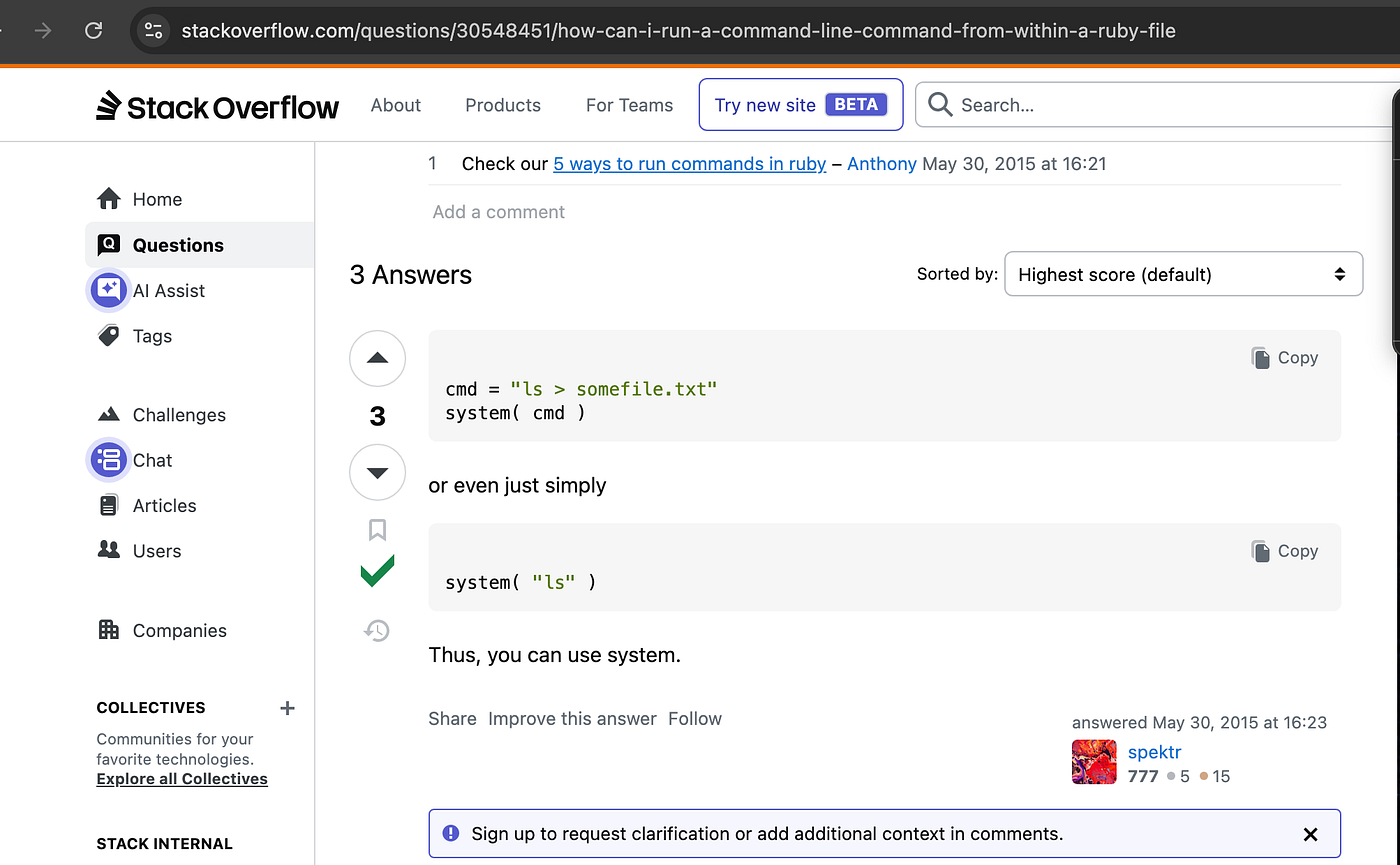Dismiss the sign up notice banner
The height and width of the screenshot is (865, 1400).
coord(1310,834)
